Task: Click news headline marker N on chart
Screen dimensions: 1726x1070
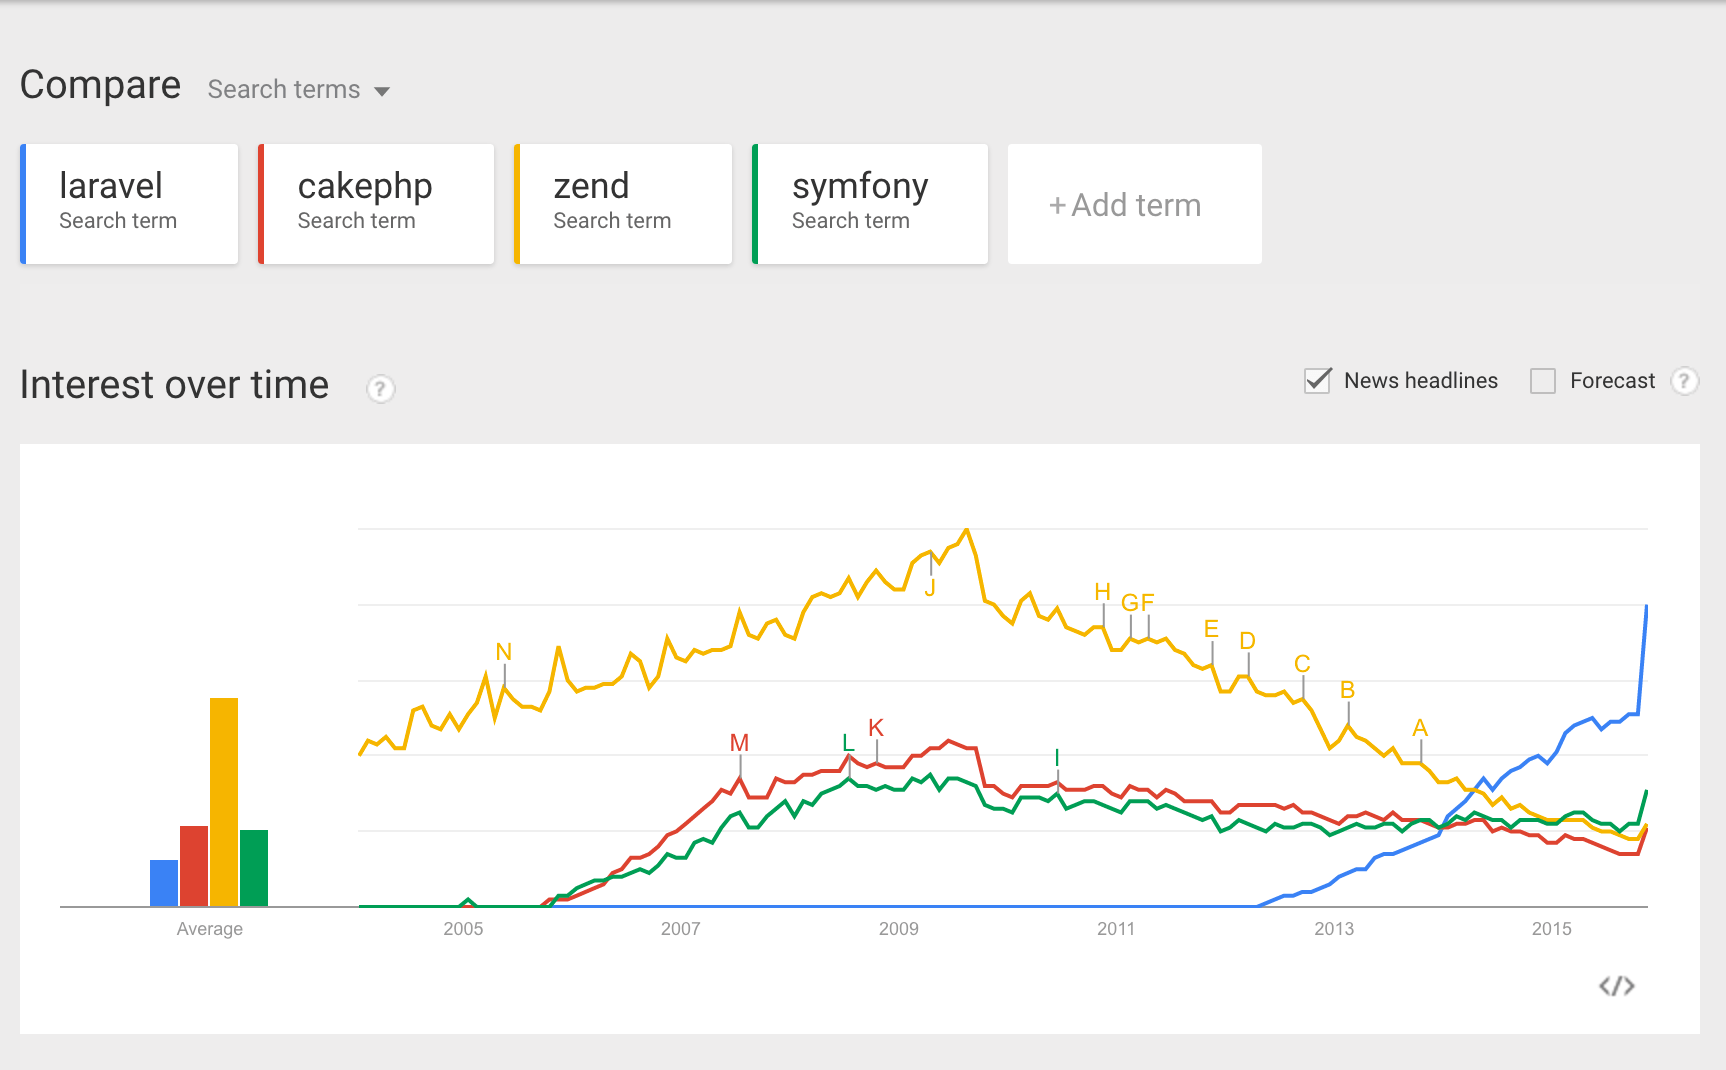Action: pos(504,653)
